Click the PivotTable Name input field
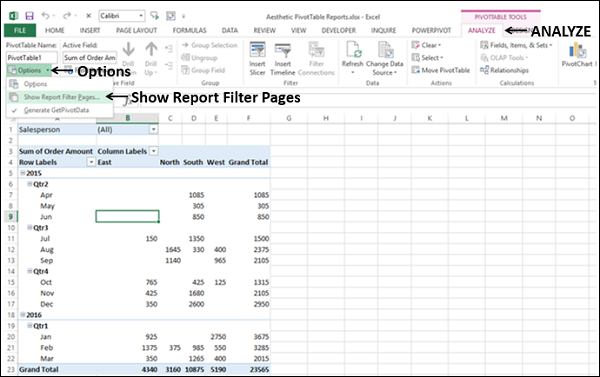The height and width of the screenshot is (377, 600). click(x=32, y=58)
